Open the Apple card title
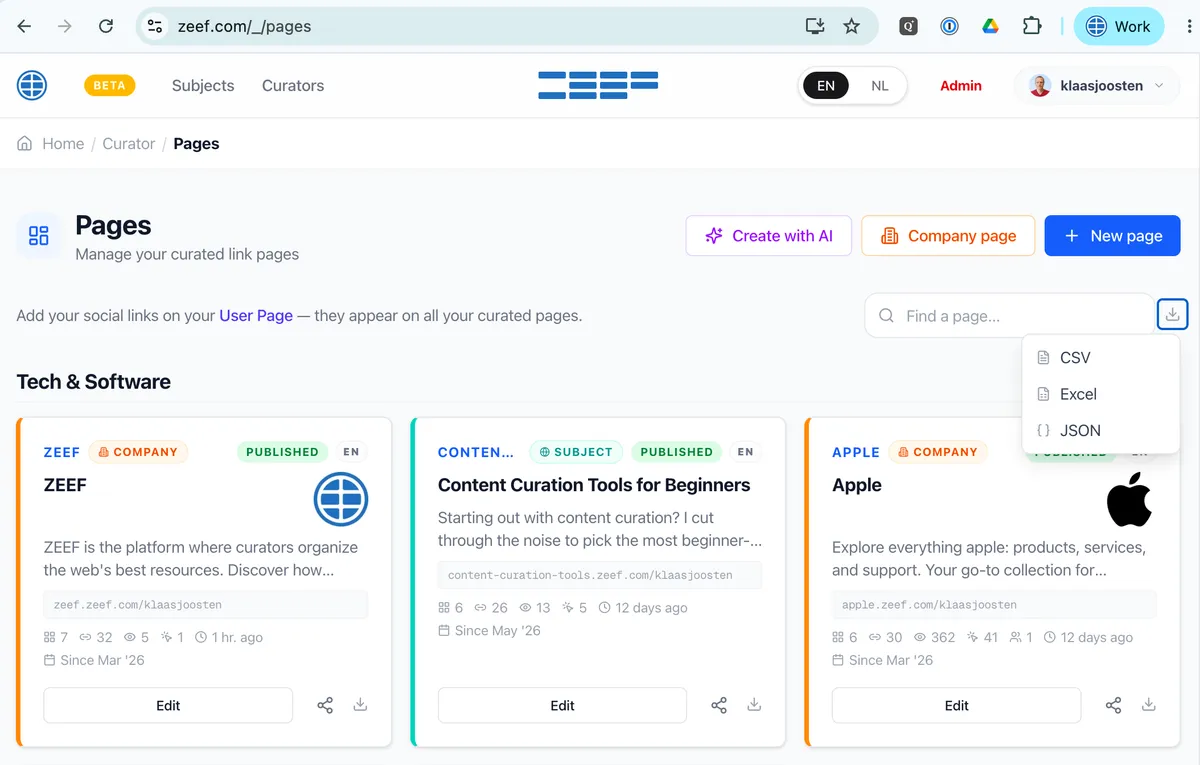Image resolution: width=1200 pixels, height=765 pixels. point(857,485)
